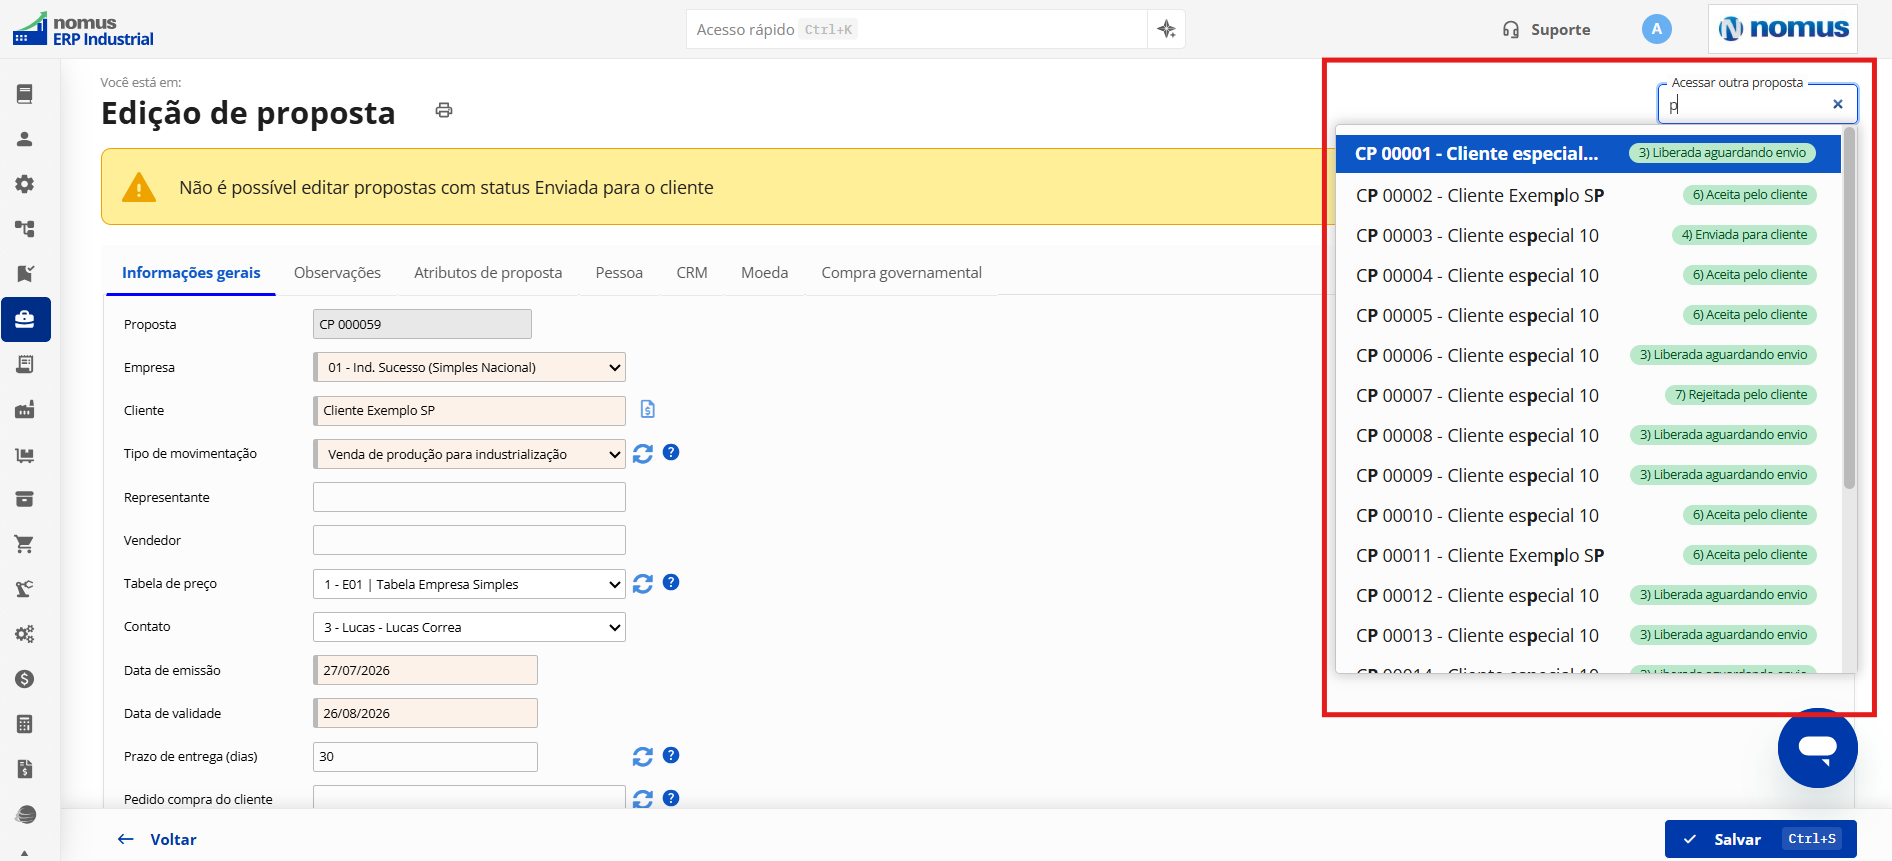Screen dimensions: 1892x861
Task: Refresh the Tabela de preço value
Action: point(643,584)
